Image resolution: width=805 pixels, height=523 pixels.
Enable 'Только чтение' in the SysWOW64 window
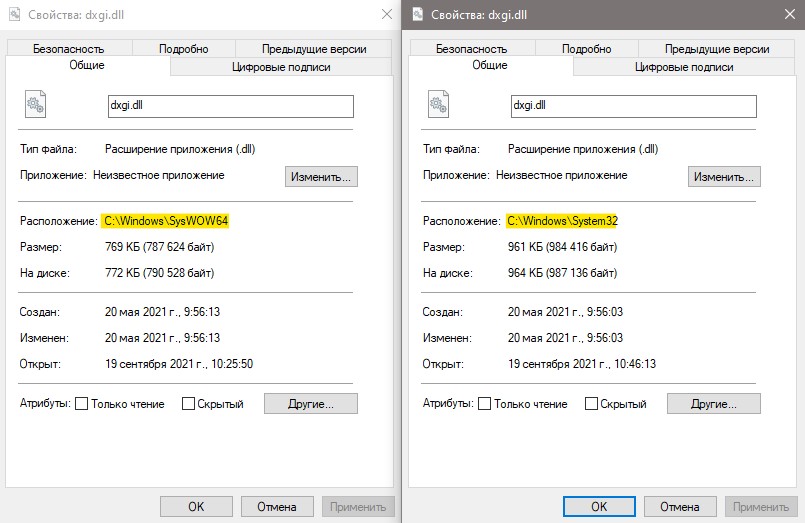coord(81,403)
